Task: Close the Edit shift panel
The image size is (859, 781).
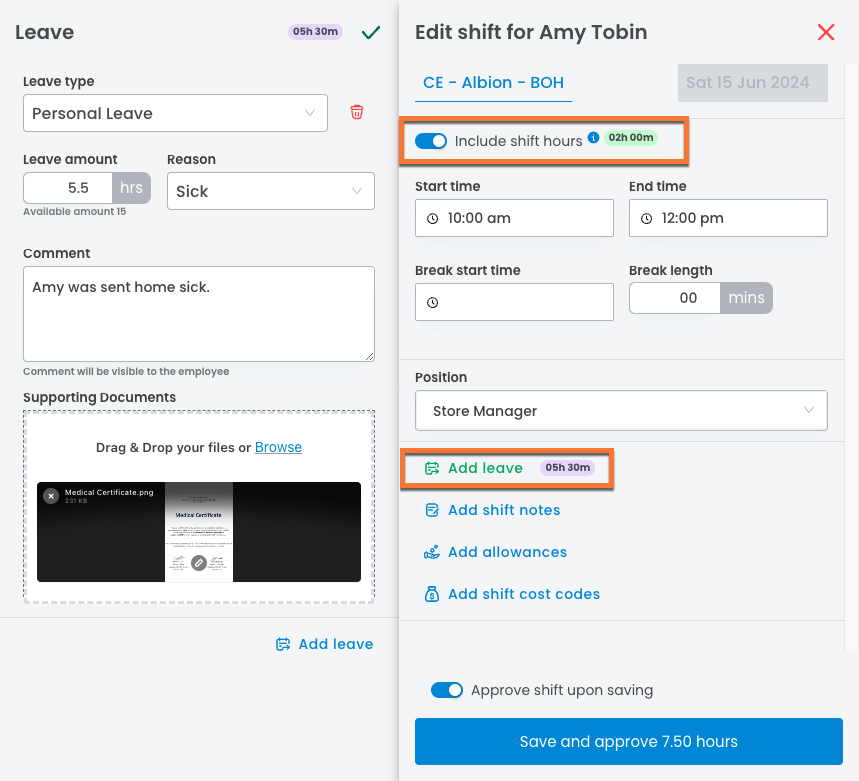Action: pyautogui.click(x=826, y=32)
